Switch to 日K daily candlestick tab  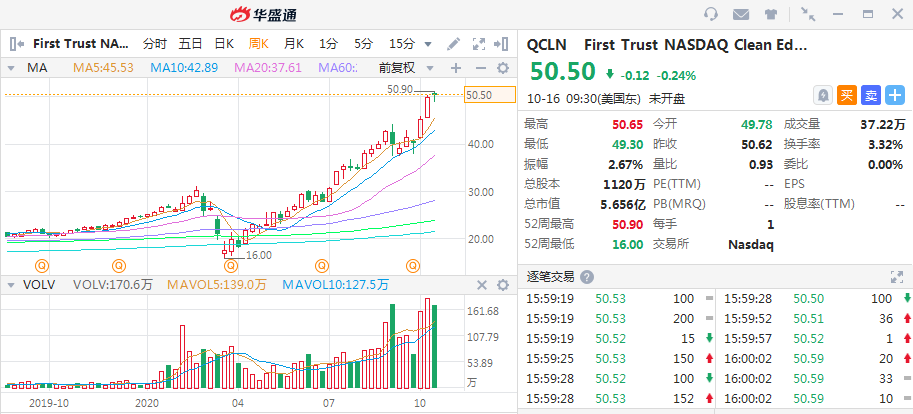(224, 44)
